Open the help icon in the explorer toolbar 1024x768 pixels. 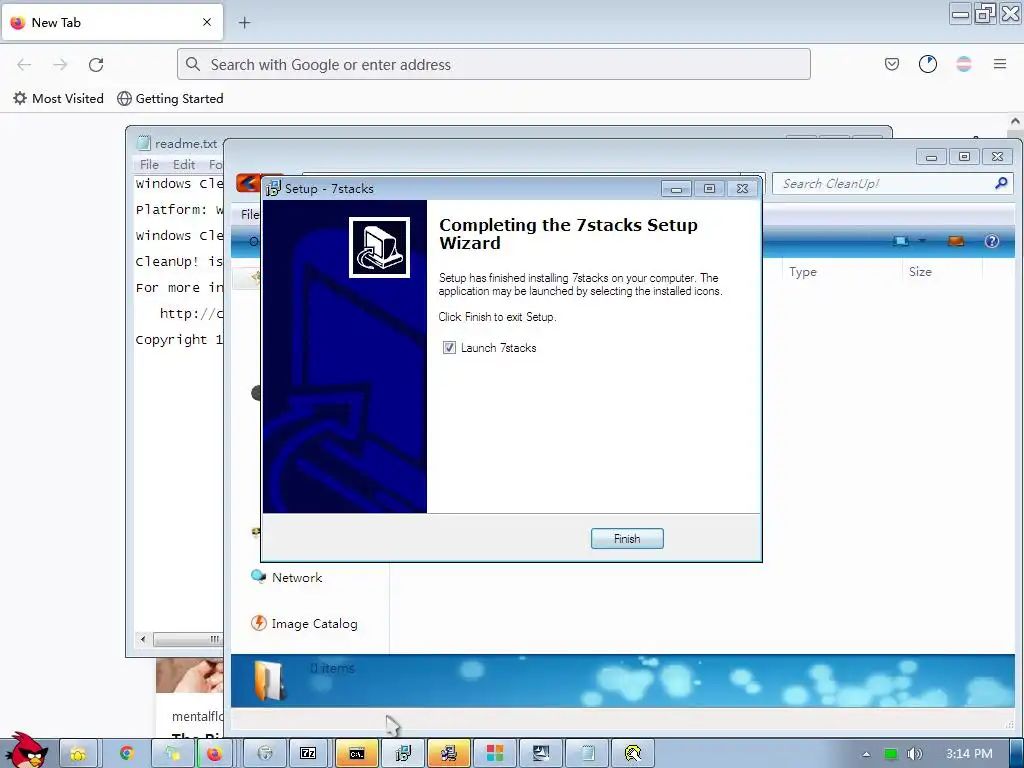click(991, 241)
